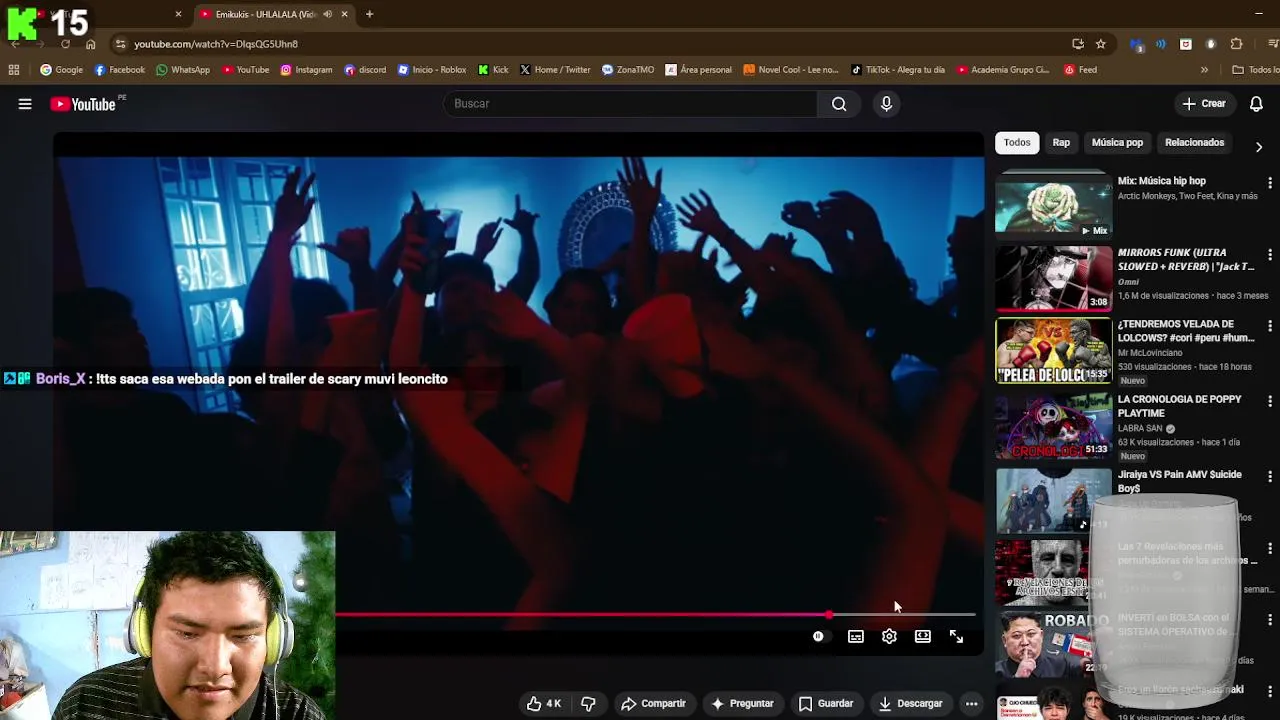The width and height of the screenshot is (1280, 720).
Task: Start voice search with the microphone
Action: click(886, 104)
